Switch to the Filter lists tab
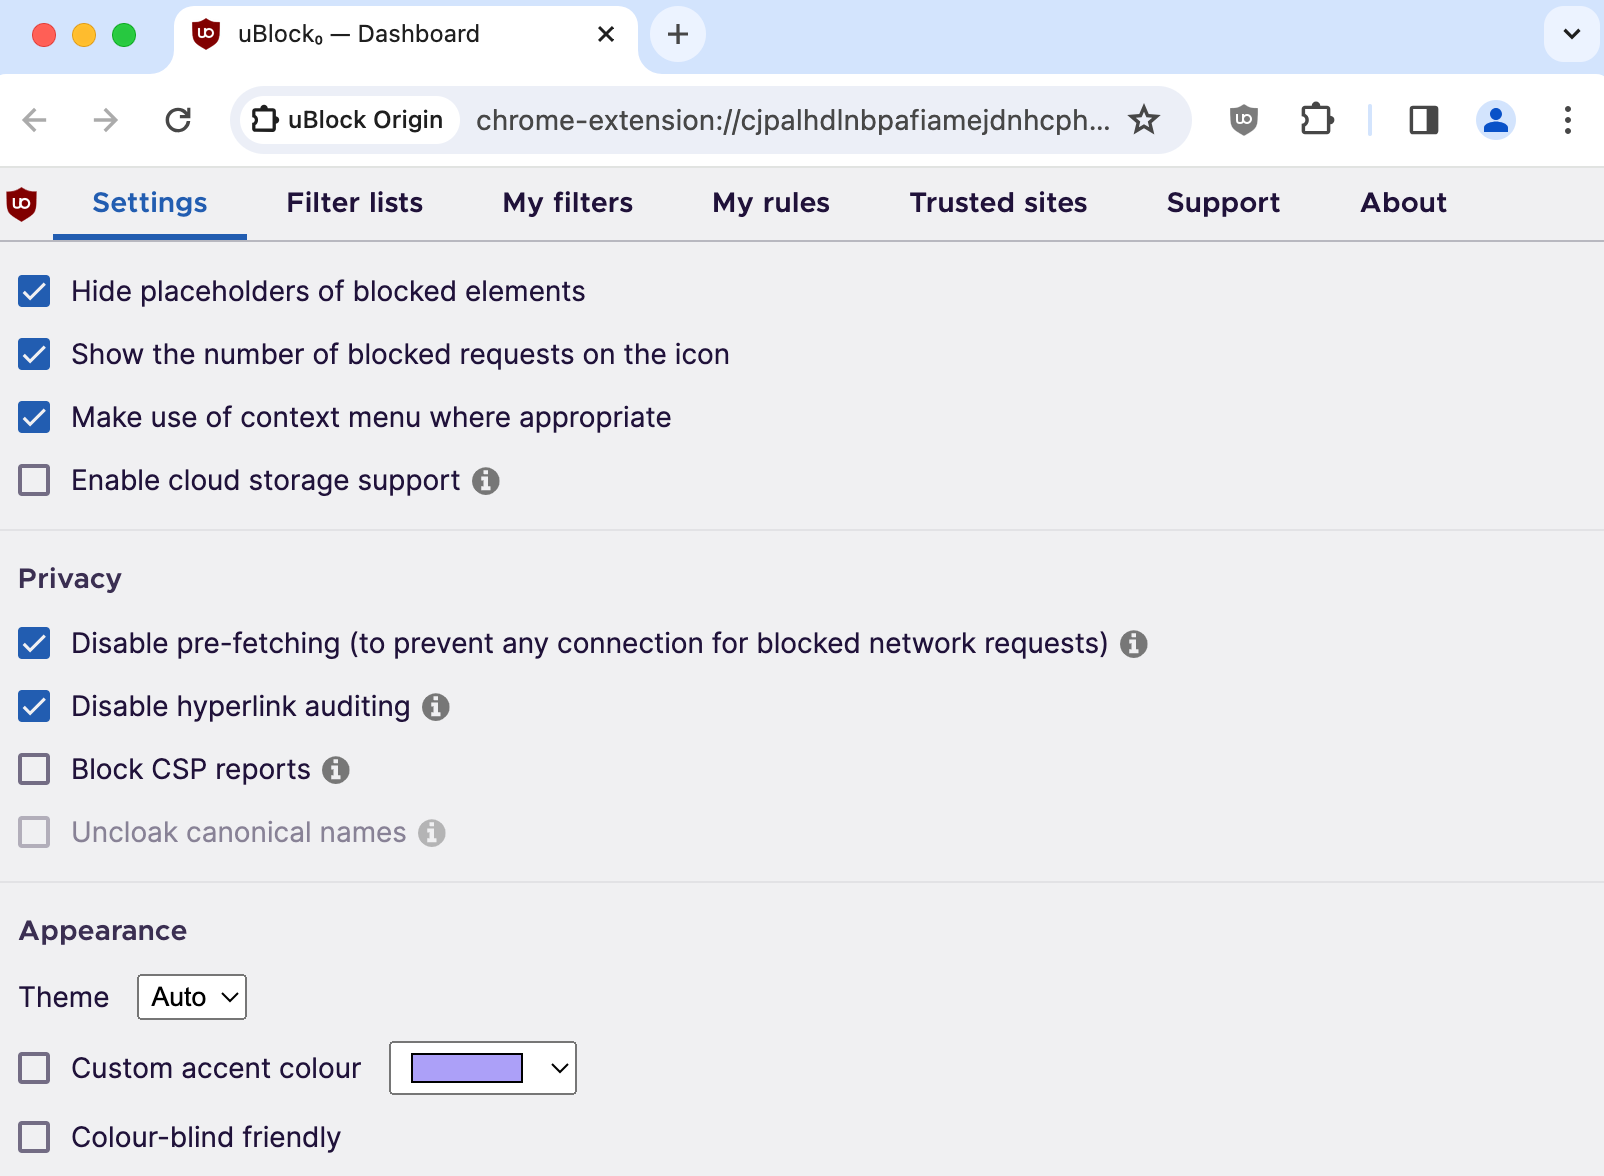 [x=355, y=203]
